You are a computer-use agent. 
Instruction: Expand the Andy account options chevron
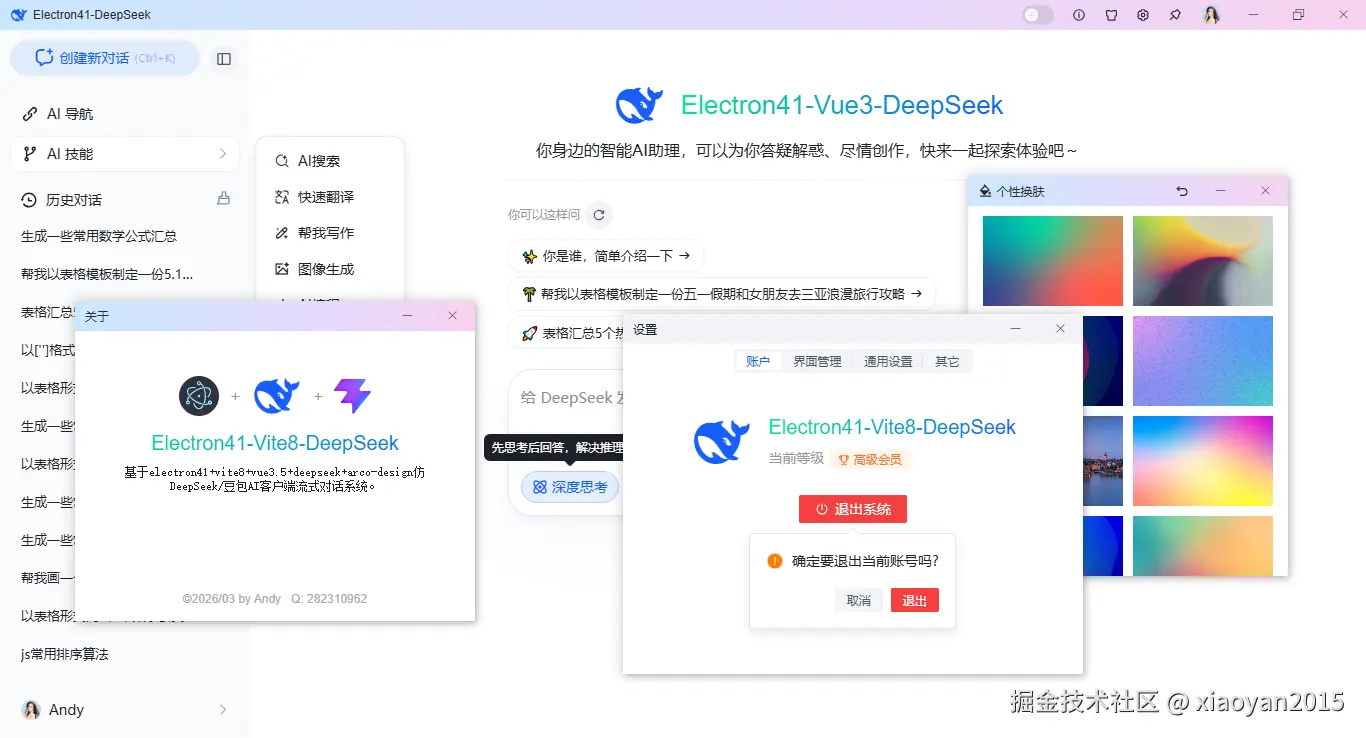tap(222, 709)
